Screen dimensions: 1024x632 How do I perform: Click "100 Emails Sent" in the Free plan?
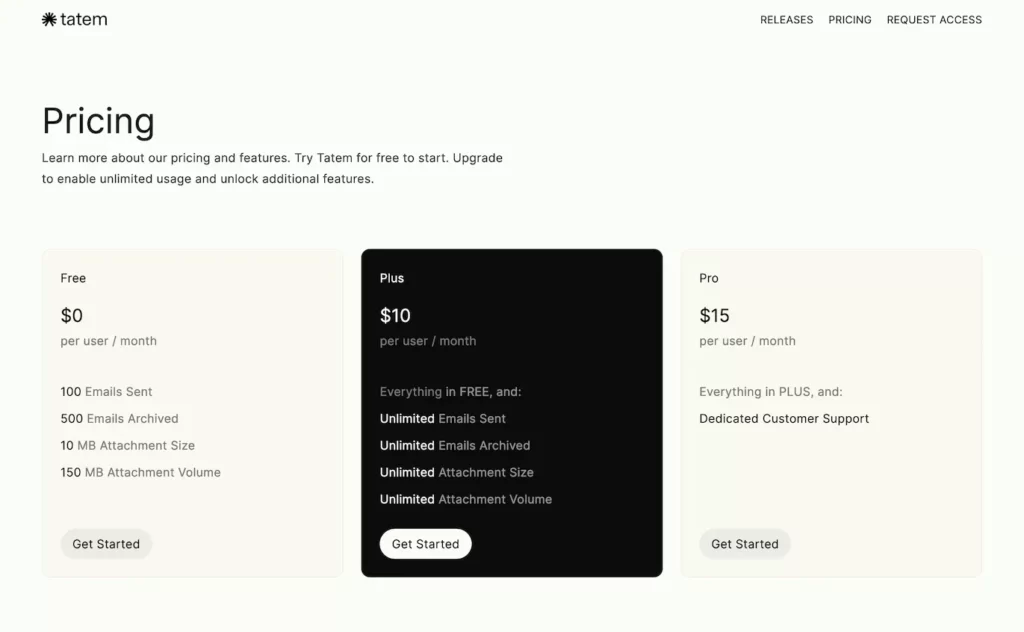pos(107,391)
